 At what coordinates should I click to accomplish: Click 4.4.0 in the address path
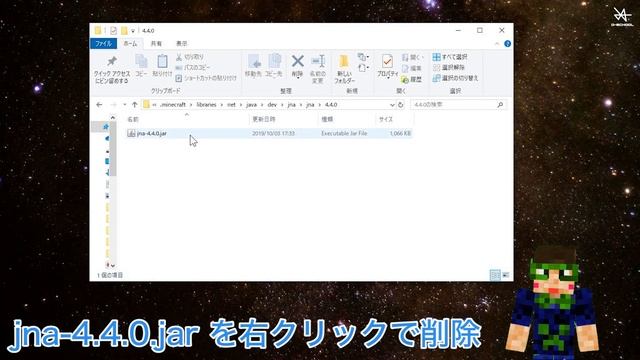[x=331, y=105]
